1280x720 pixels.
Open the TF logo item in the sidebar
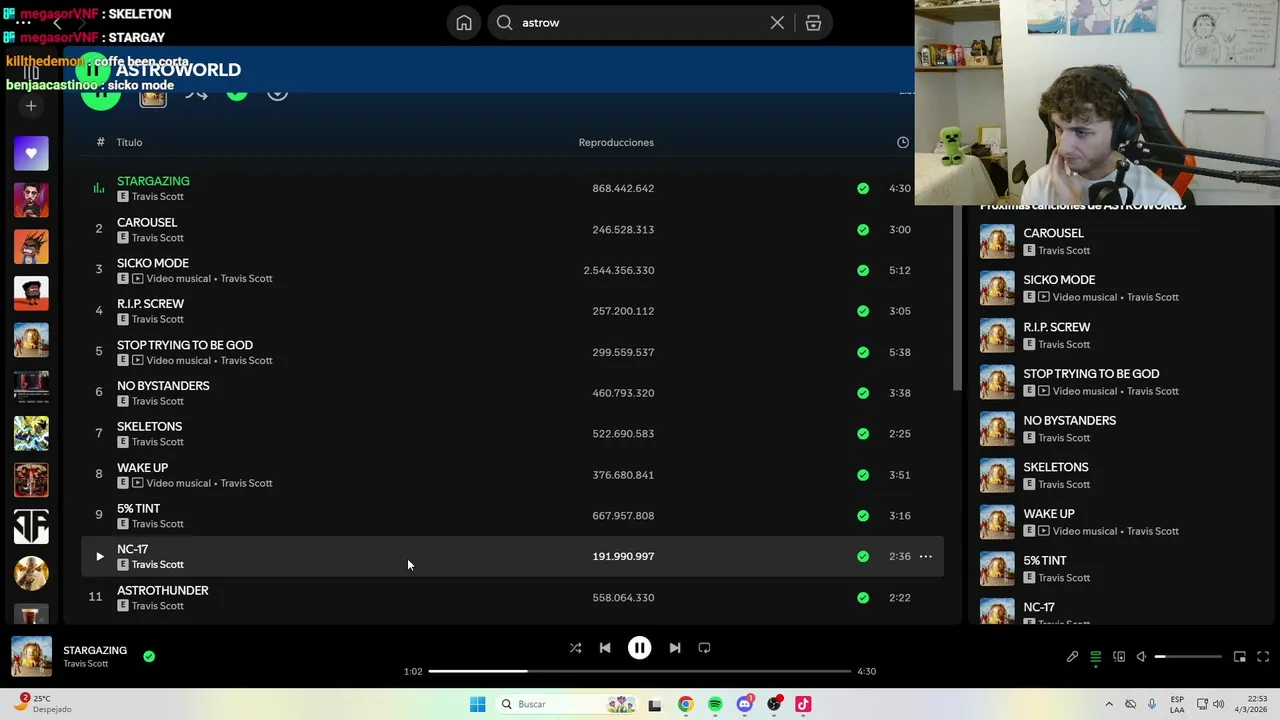(31, 527)
